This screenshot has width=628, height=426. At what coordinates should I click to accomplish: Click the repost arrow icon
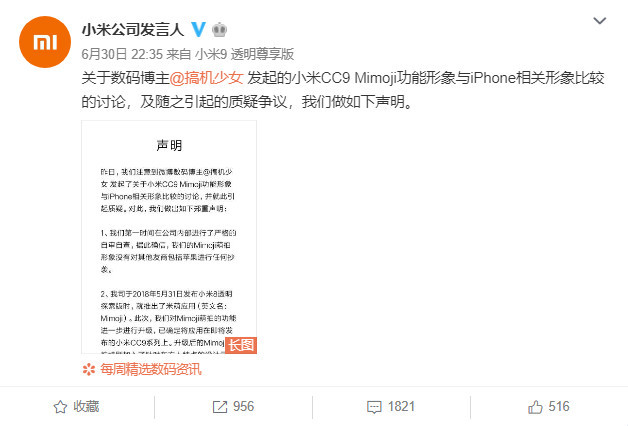click(x=219, y=407)
